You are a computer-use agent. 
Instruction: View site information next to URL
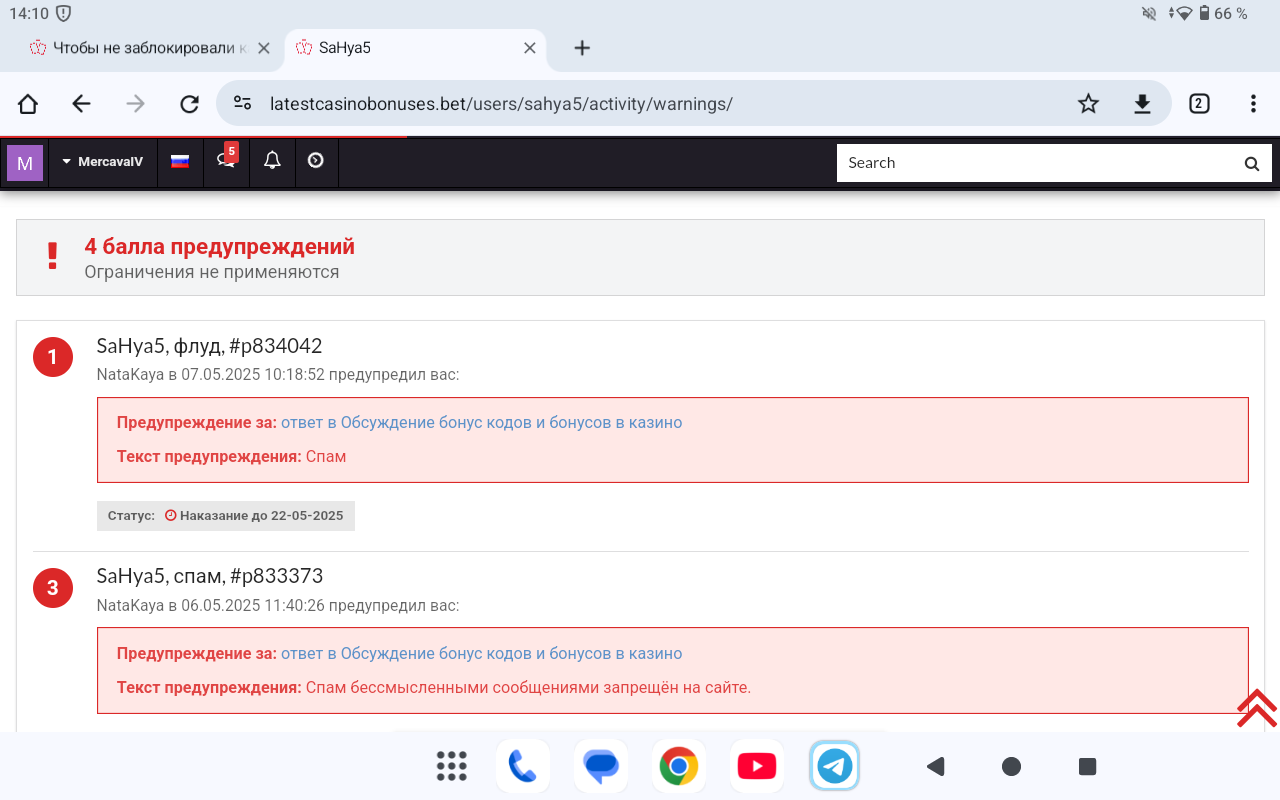(242, 104)
